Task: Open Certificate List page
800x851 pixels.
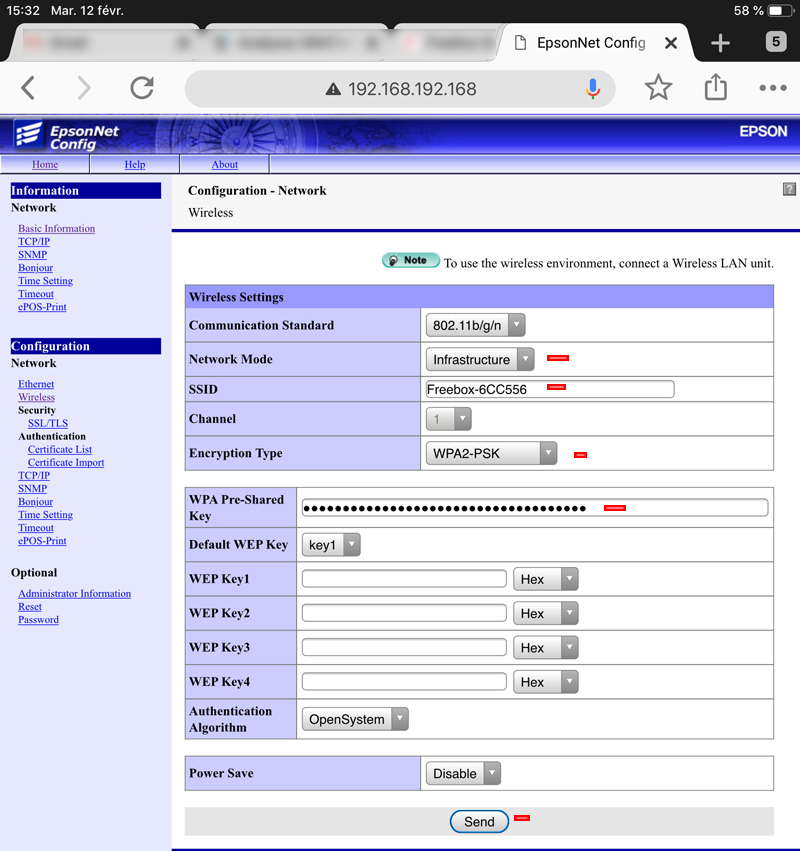Action: coord(60,449)
